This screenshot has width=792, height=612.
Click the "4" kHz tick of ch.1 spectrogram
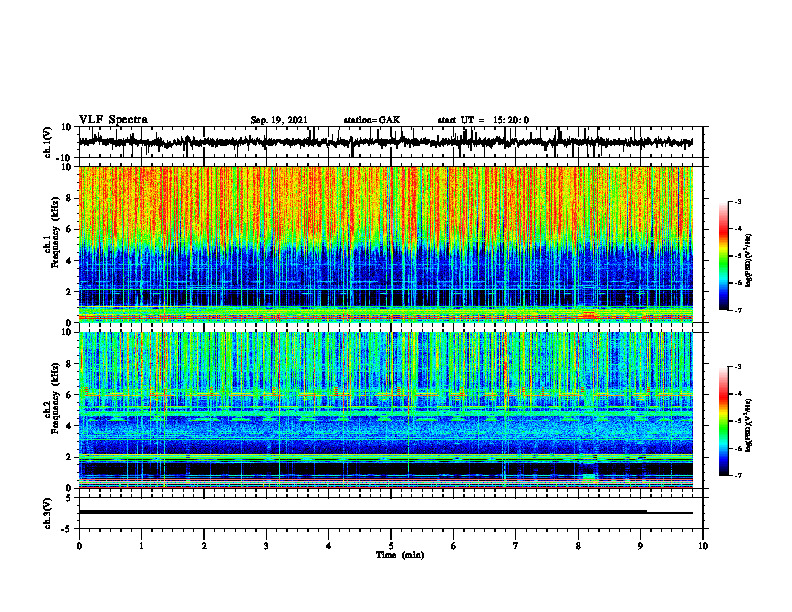(x=69, y=261)
